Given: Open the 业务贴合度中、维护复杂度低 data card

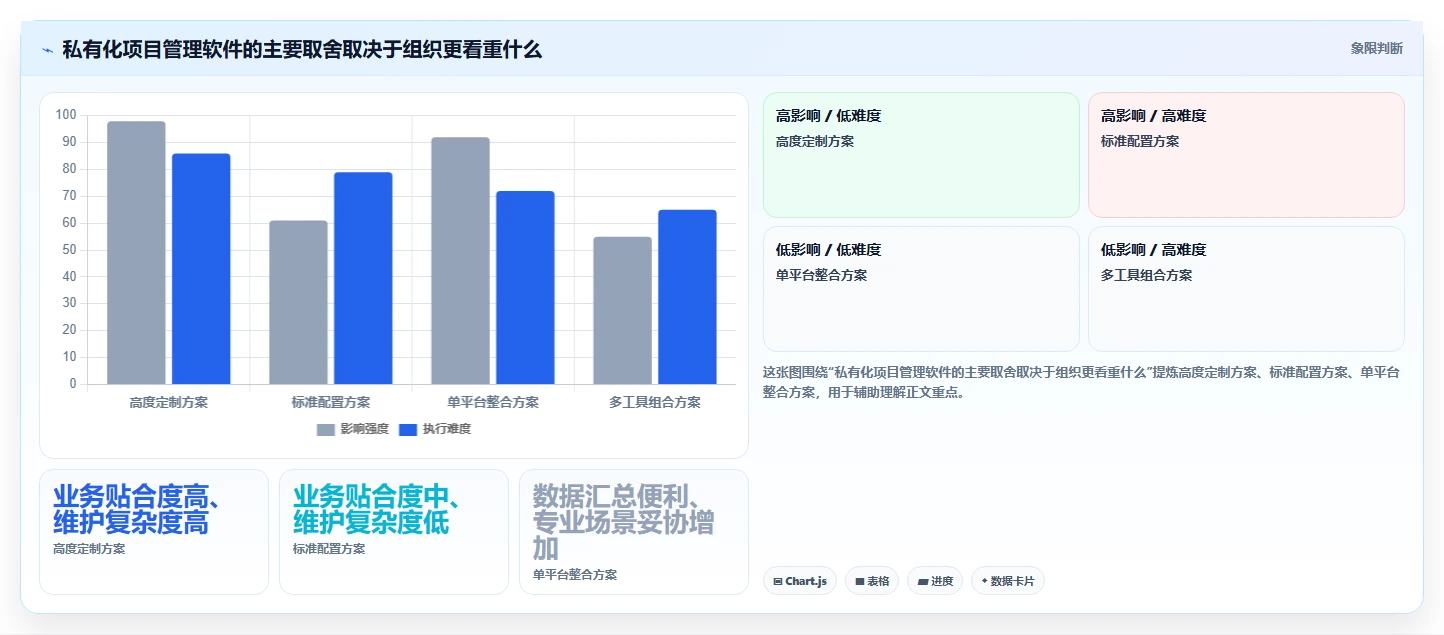Looking at the screenshot, I should click(x=394, y=532).
